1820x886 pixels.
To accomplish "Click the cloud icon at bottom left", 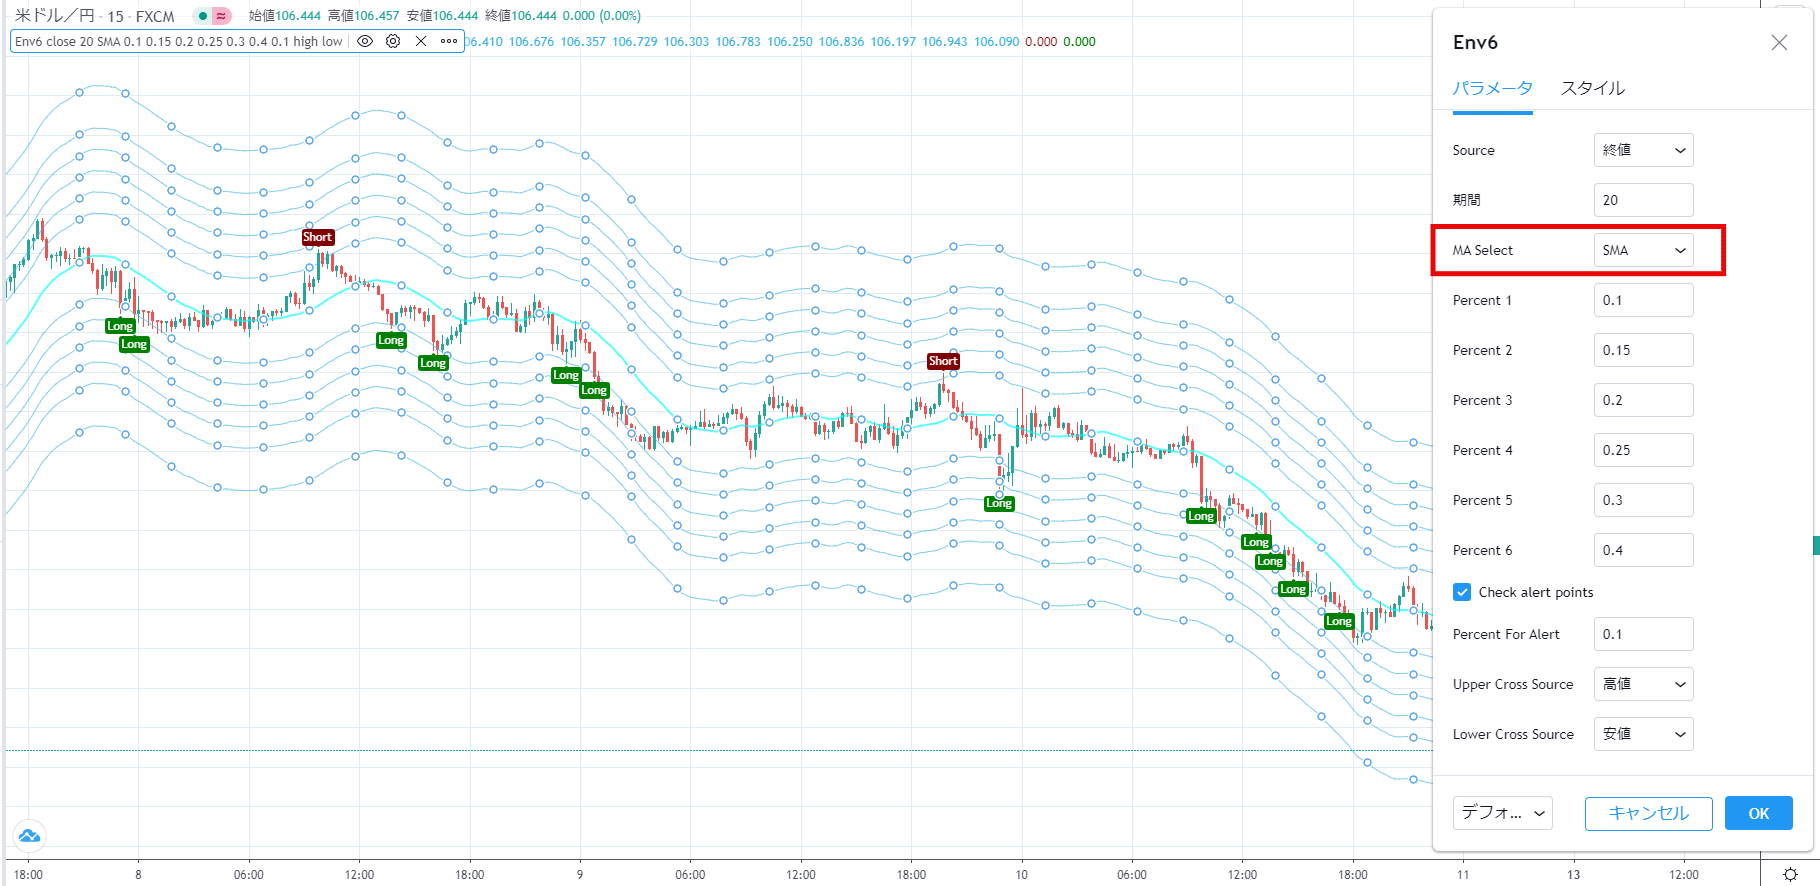I will click(29, 835).
